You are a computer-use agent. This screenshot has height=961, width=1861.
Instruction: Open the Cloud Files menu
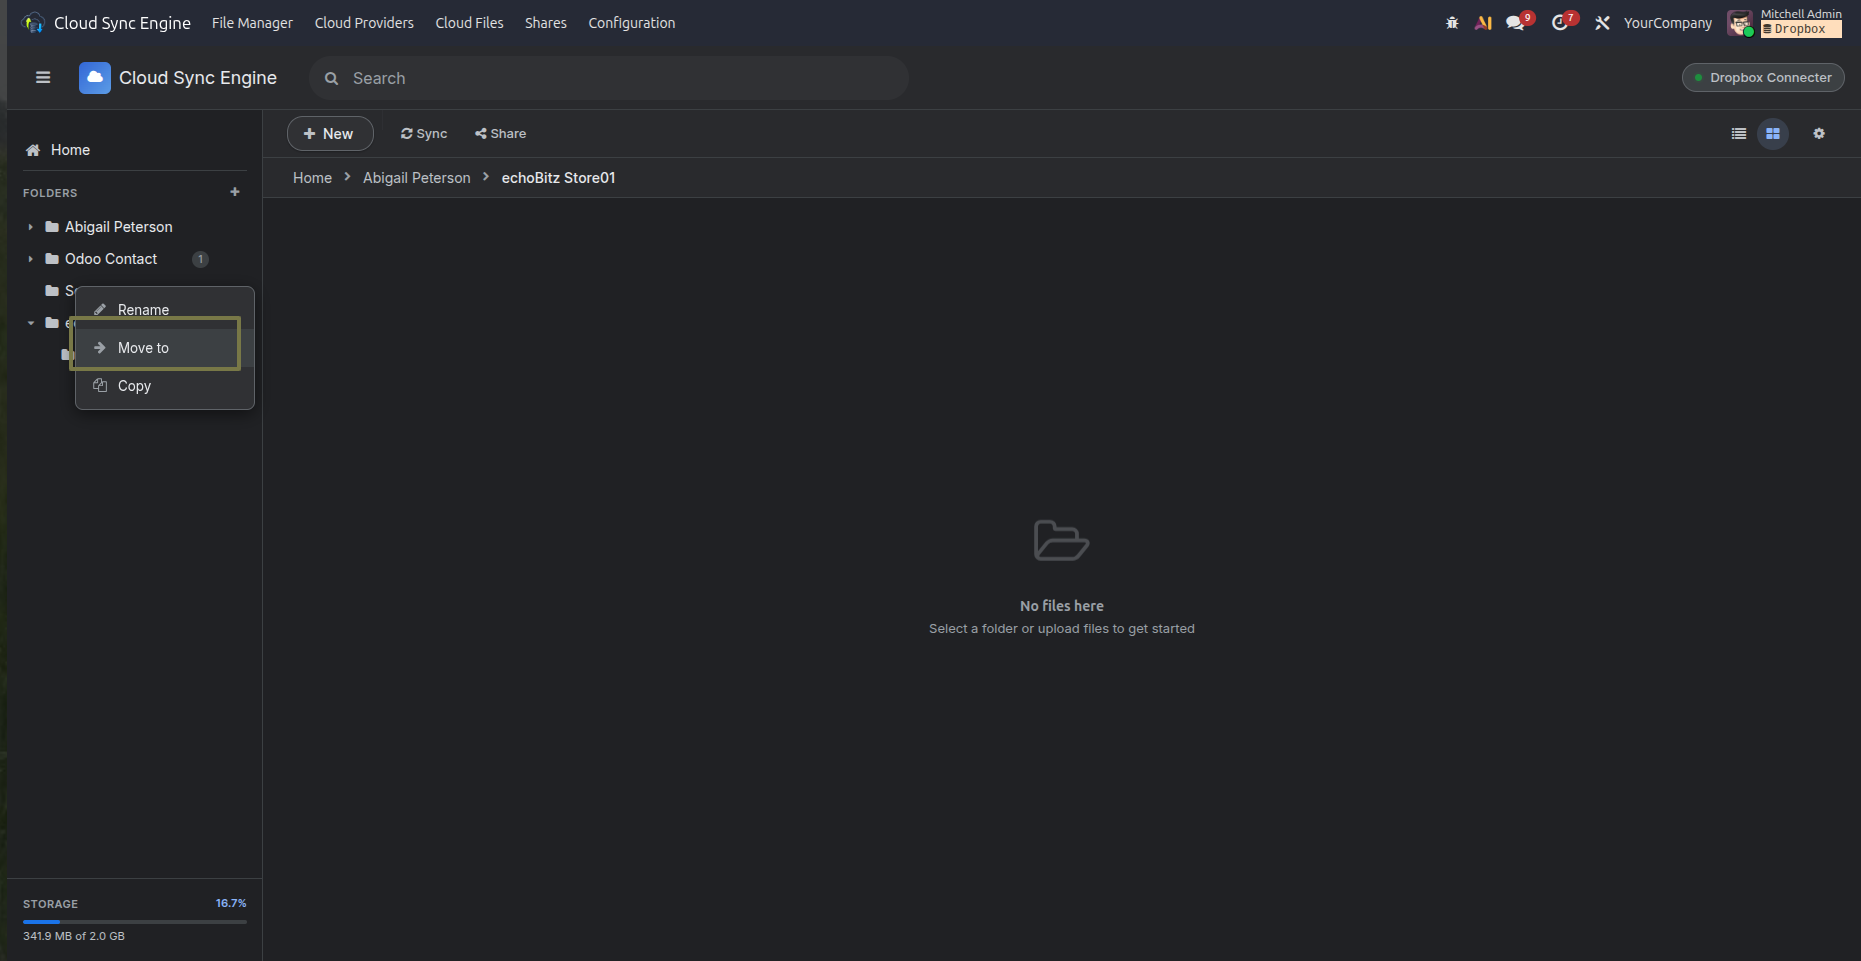(x=469, y=23)
